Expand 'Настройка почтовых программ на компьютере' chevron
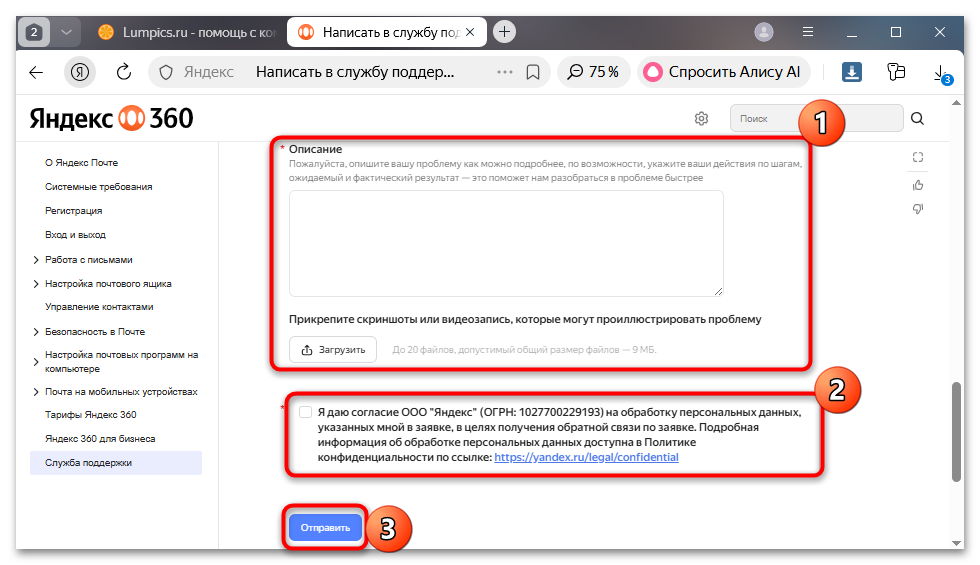 click(x=36, y=362)
